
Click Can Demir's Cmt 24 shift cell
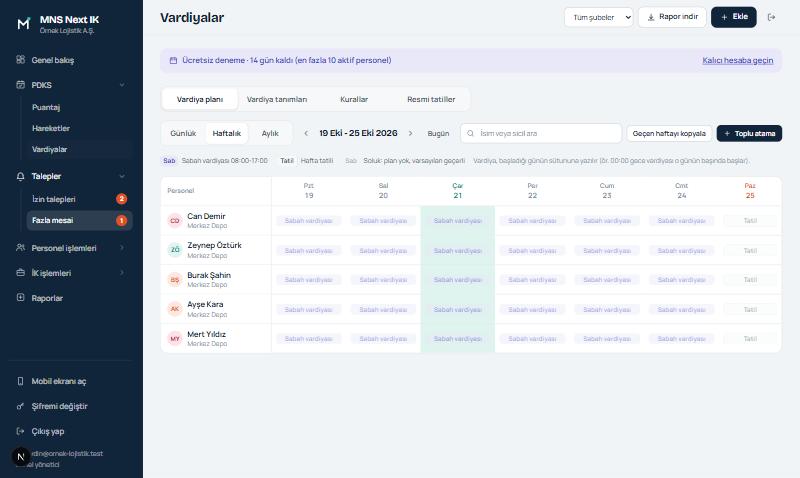point(681,220)
